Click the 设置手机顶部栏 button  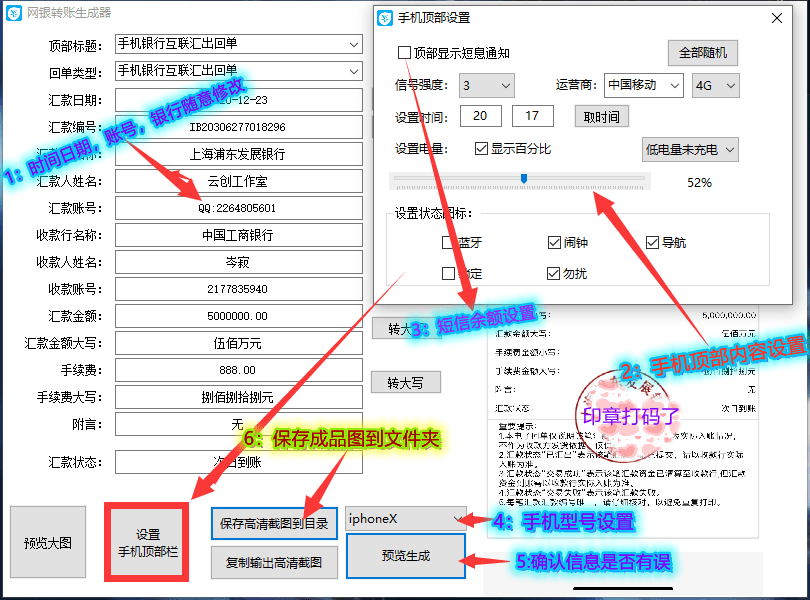(x=148, y=543)
